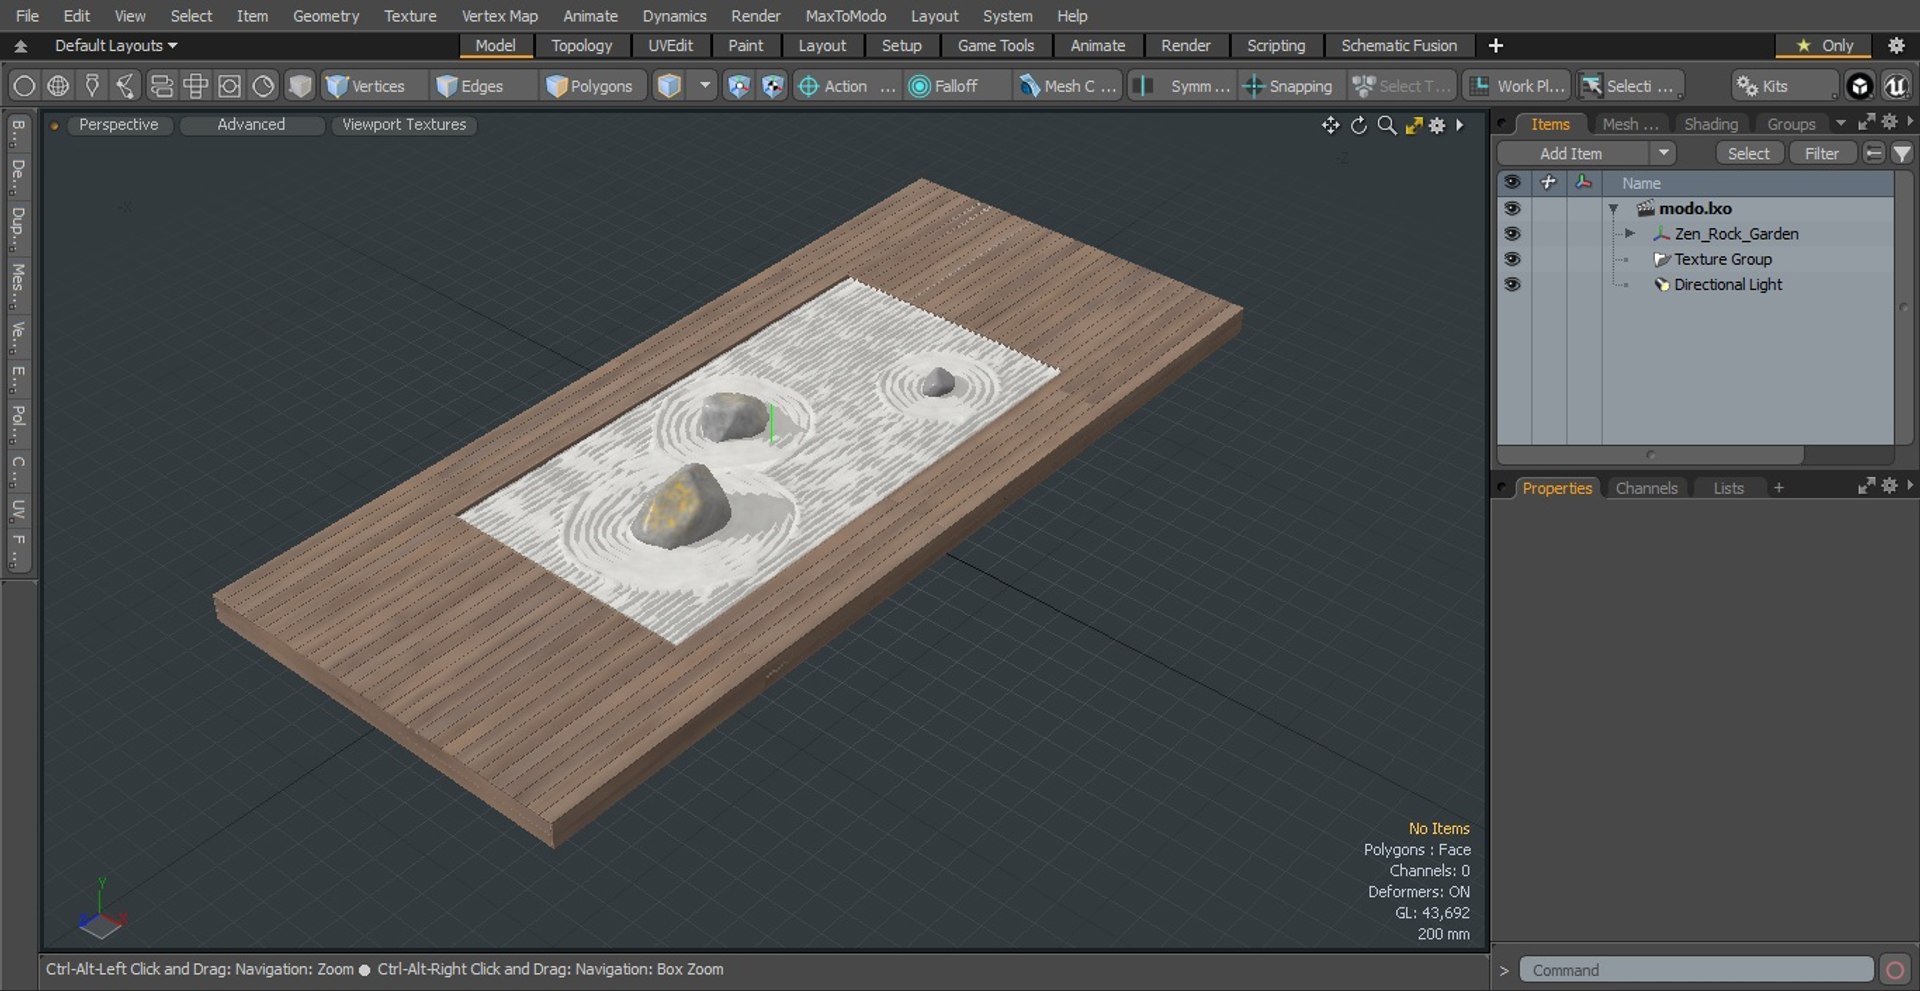1920x991 pixels.
Task: Toggle visibility of modo.lxo scene
Action: [1512, 208]
